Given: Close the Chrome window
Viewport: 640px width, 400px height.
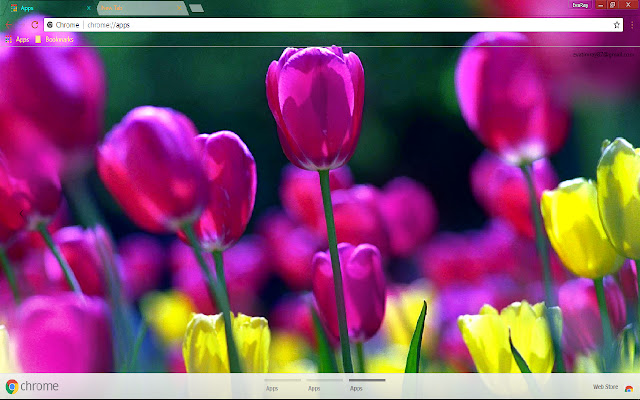Looking at the screenshot, I should [x=628, y=5].
